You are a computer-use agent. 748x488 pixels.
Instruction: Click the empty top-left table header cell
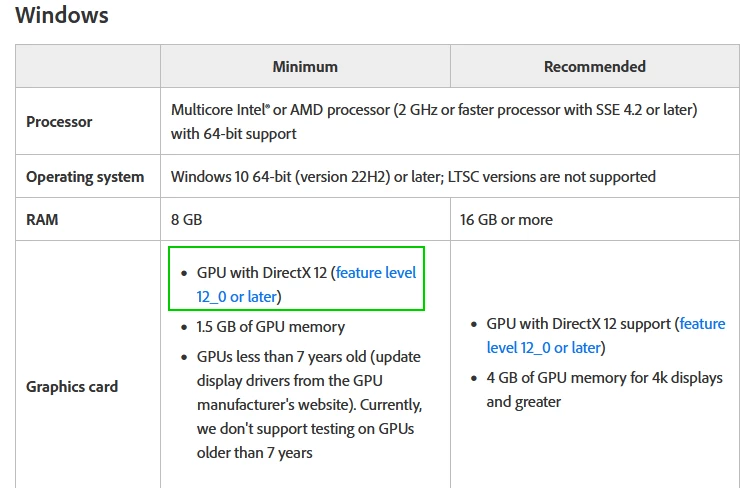pyautogui.click(x=88, y=66)
